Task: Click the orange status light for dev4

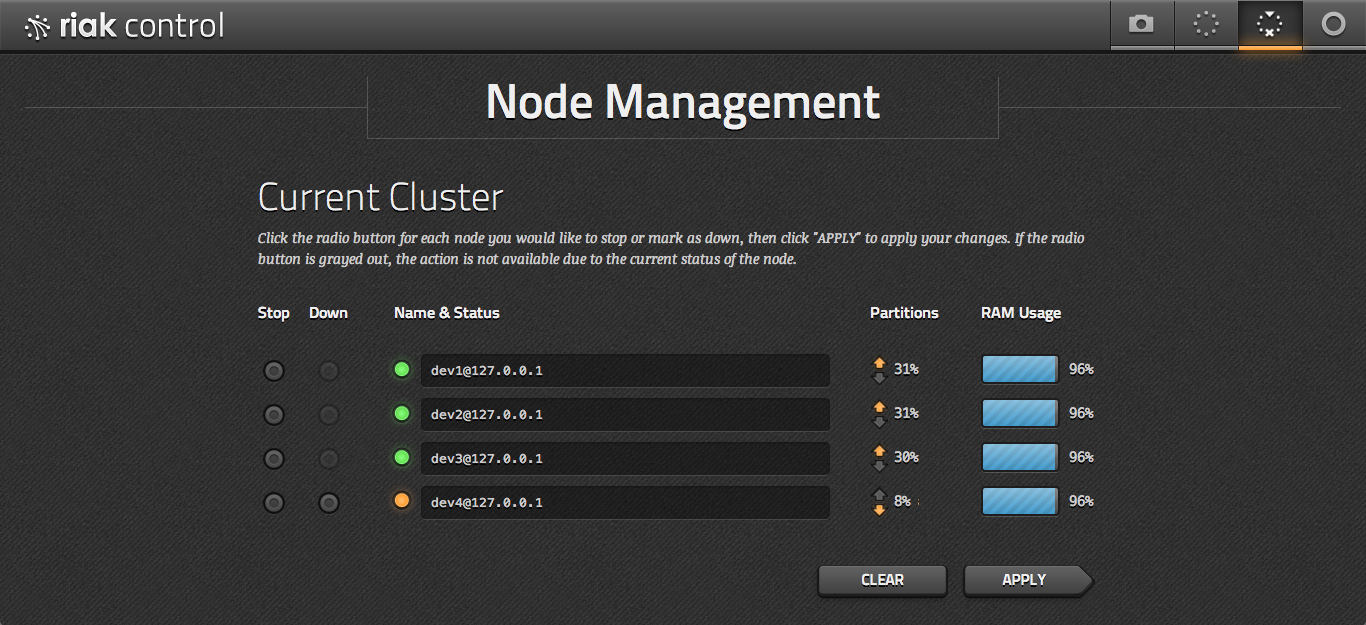Action: click(x=402, y=502)
